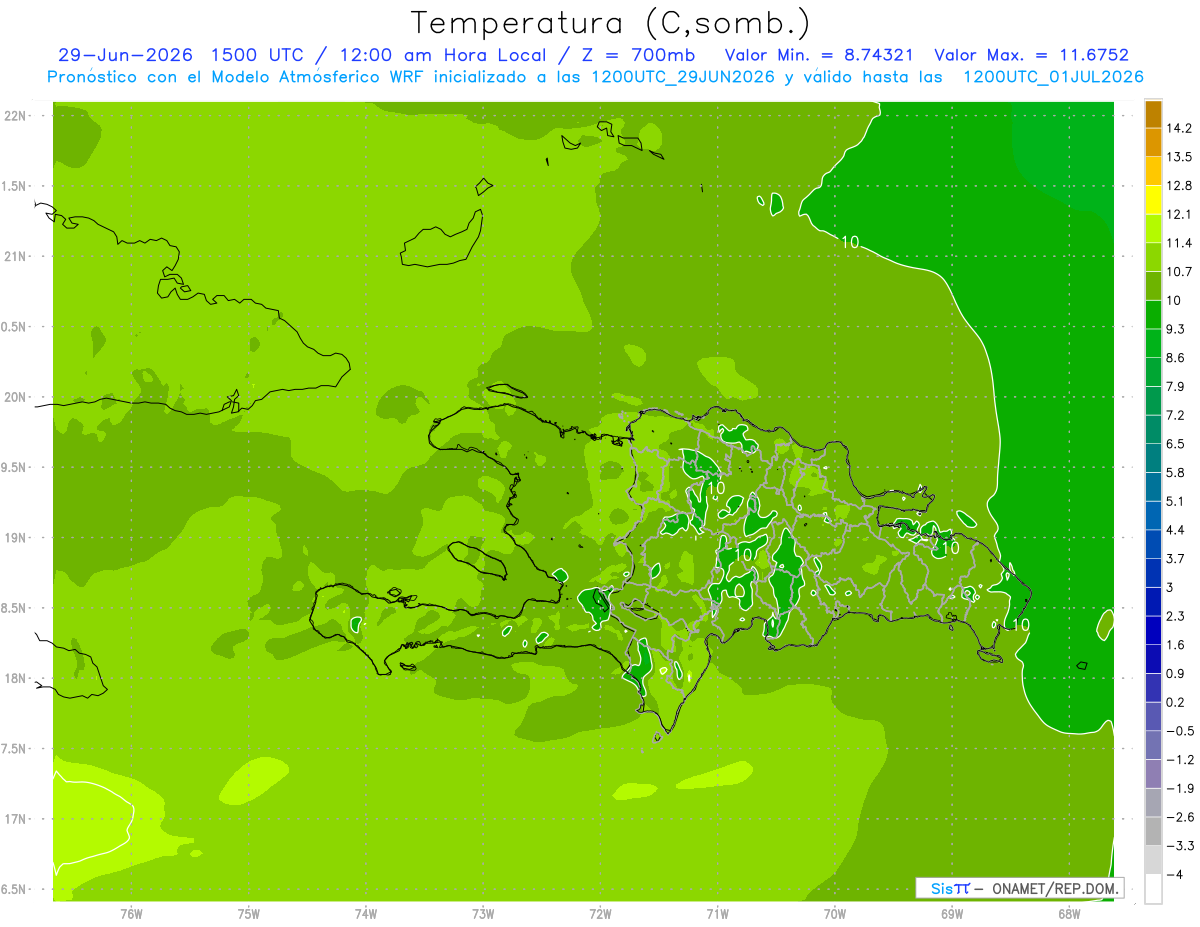The height and width of the screenshot is (927, 1200).
Task: Click the '1200UTC_01JUL2026' valid-until text
Action: click(x=1053, y=77)
